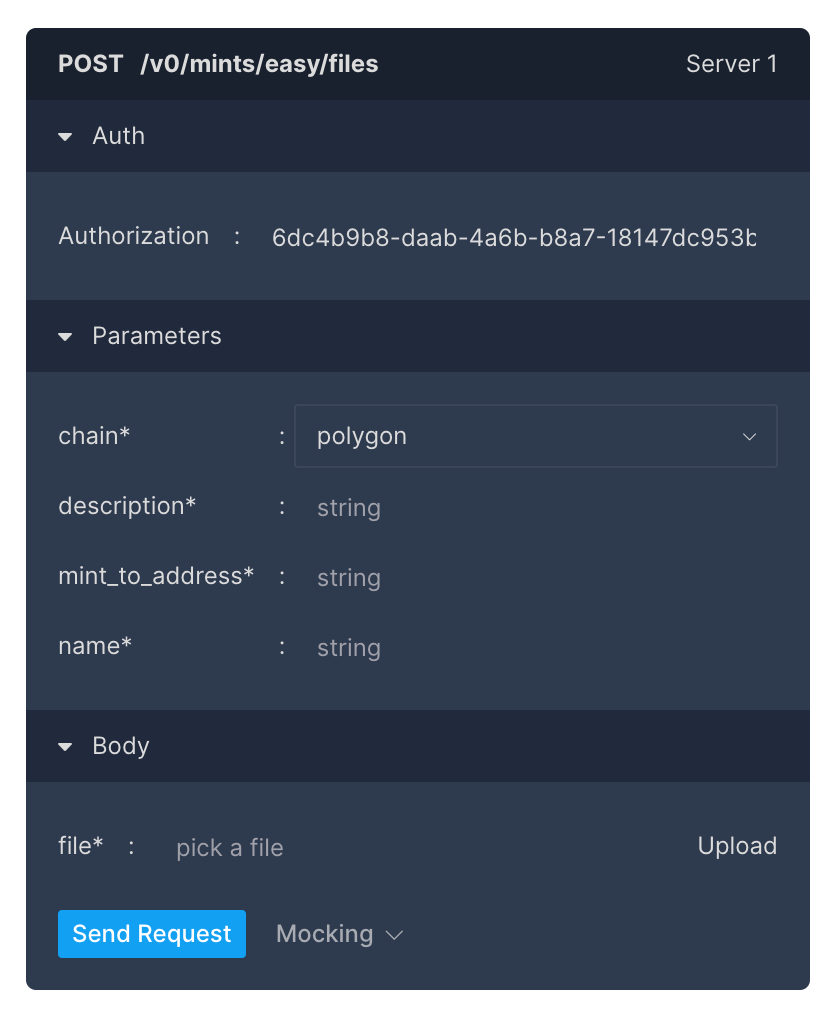Click the Authorization label

[x=133, y=236]
